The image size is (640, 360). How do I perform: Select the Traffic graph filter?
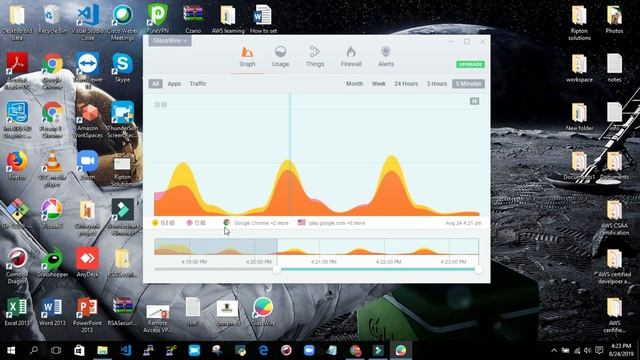coord(198,84)
